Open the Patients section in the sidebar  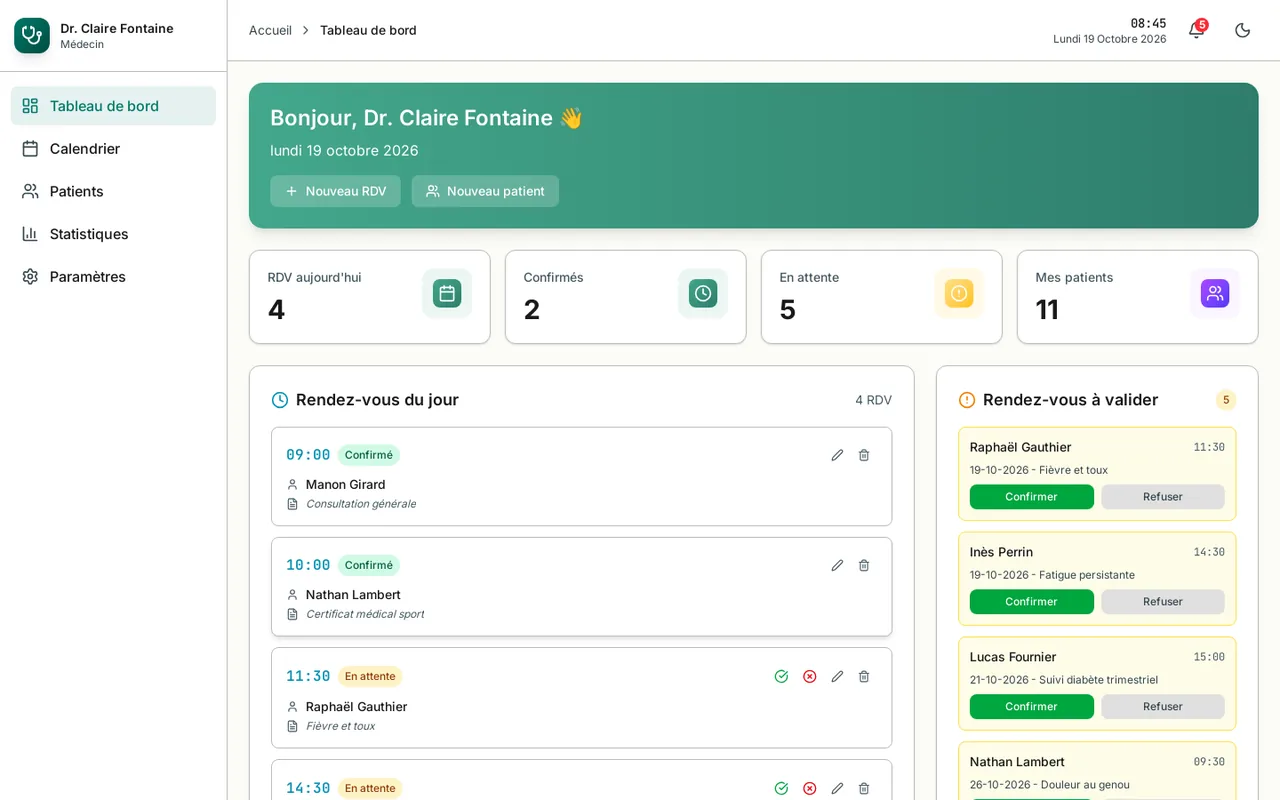click(x=113, y=191)
